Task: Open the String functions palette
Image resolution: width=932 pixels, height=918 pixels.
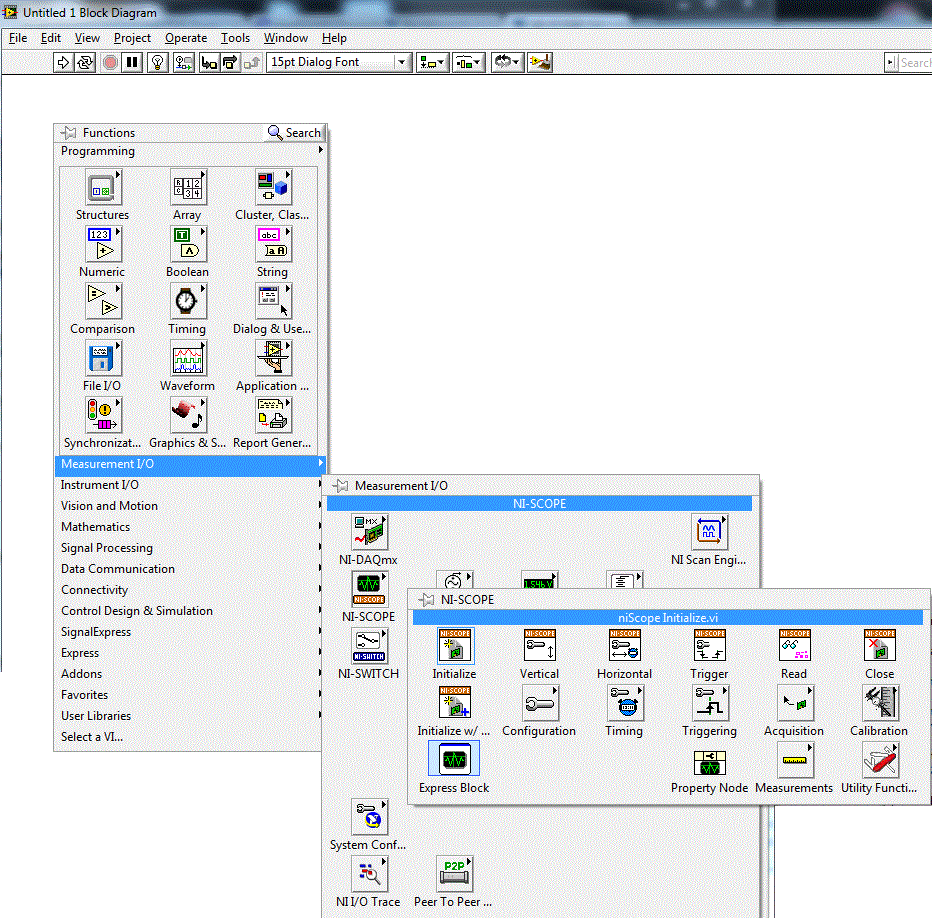Action: click(273, 244)
